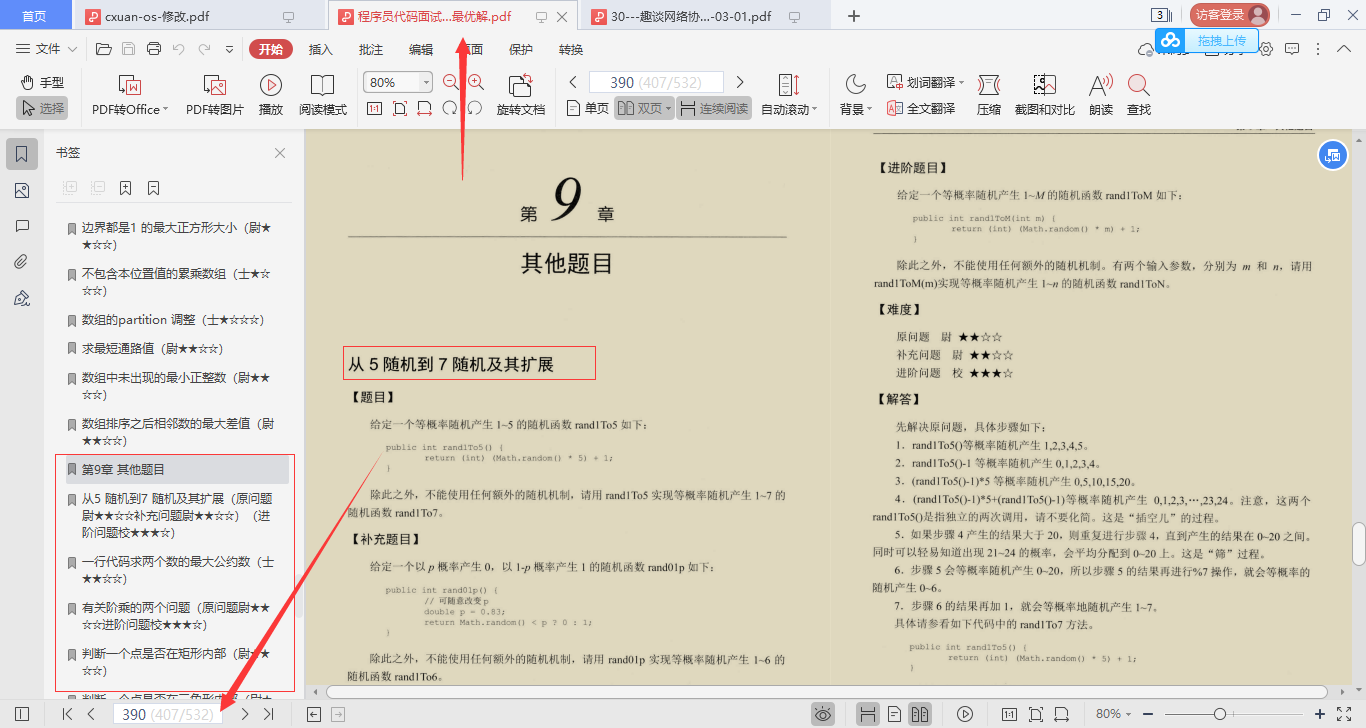Open the signature pen panel in sidebar

[22, 298]
